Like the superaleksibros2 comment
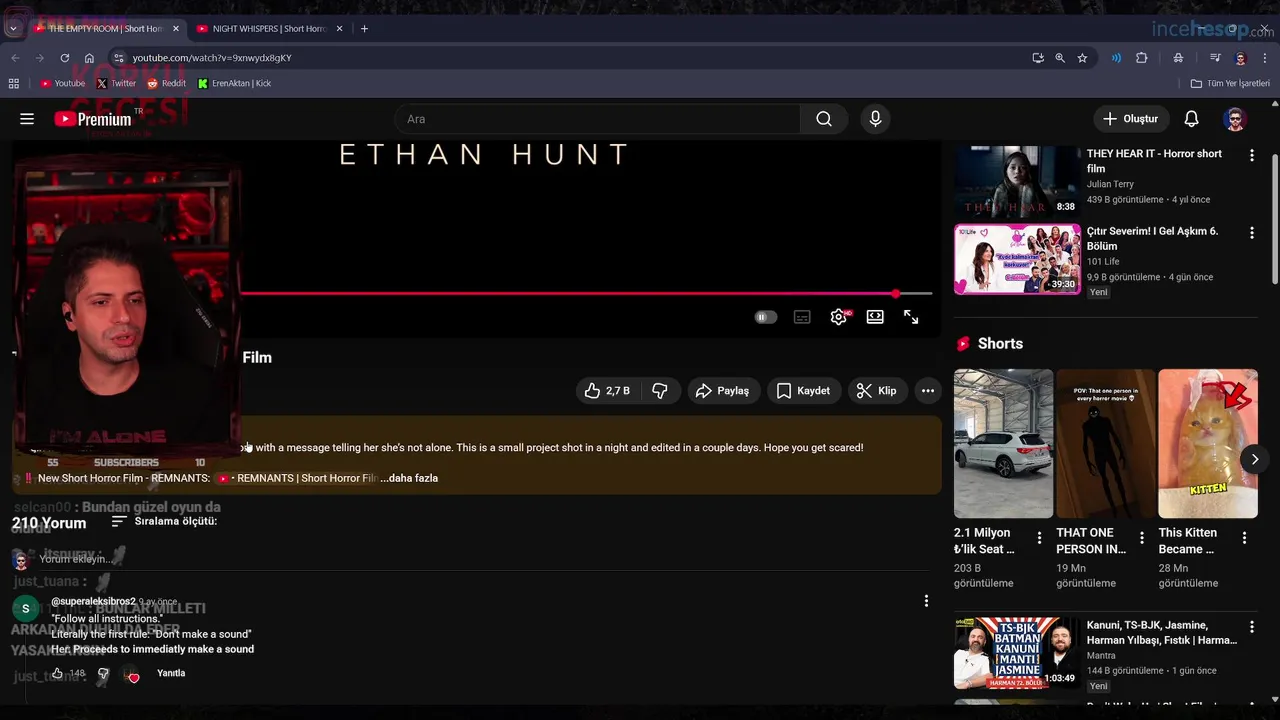Viewport: 1280px width, 720px height. point(57,674)
